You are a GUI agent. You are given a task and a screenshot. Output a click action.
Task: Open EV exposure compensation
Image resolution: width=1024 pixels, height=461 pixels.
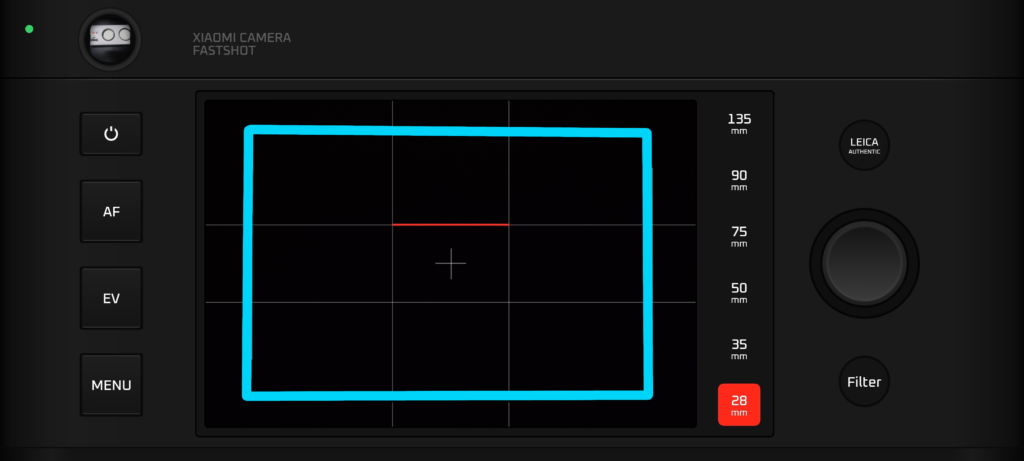(111, 298)
